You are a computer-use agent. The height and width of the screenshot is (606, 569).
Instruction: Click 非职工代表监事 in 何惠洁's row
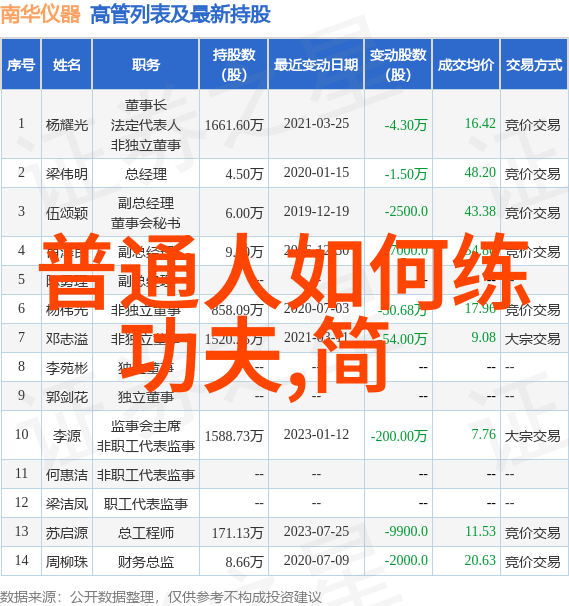coord(146,475)
